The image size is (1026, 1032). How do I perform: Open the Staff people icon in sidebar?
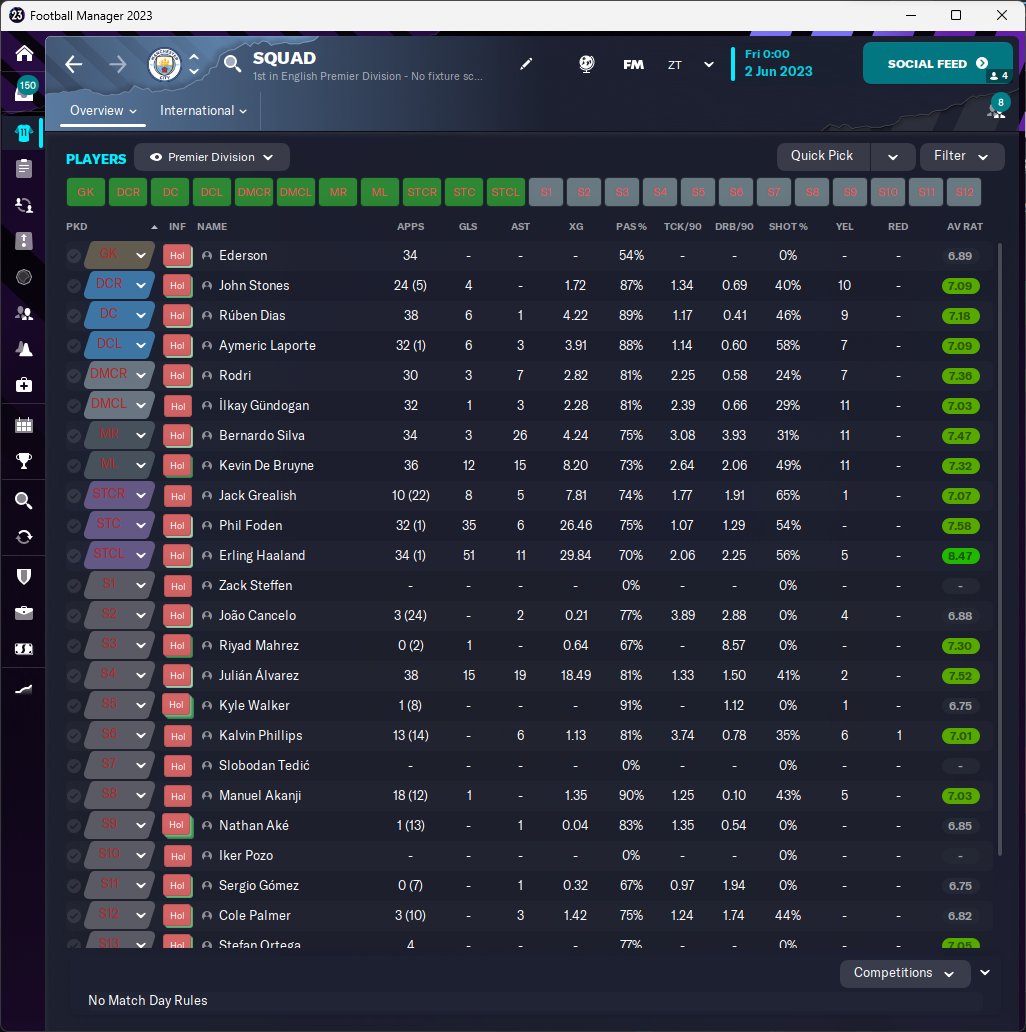(x=24, y=313)
